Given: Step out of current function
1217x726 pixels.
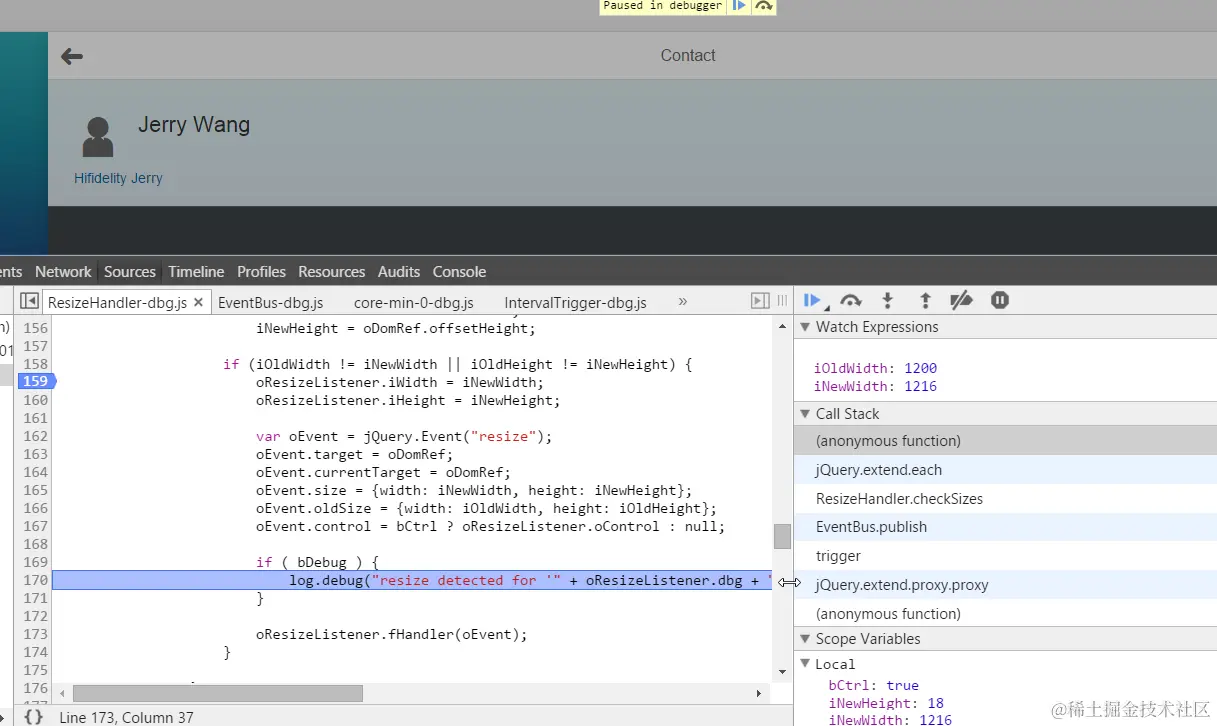Looking at the screenshot, I should coord(925,300).
